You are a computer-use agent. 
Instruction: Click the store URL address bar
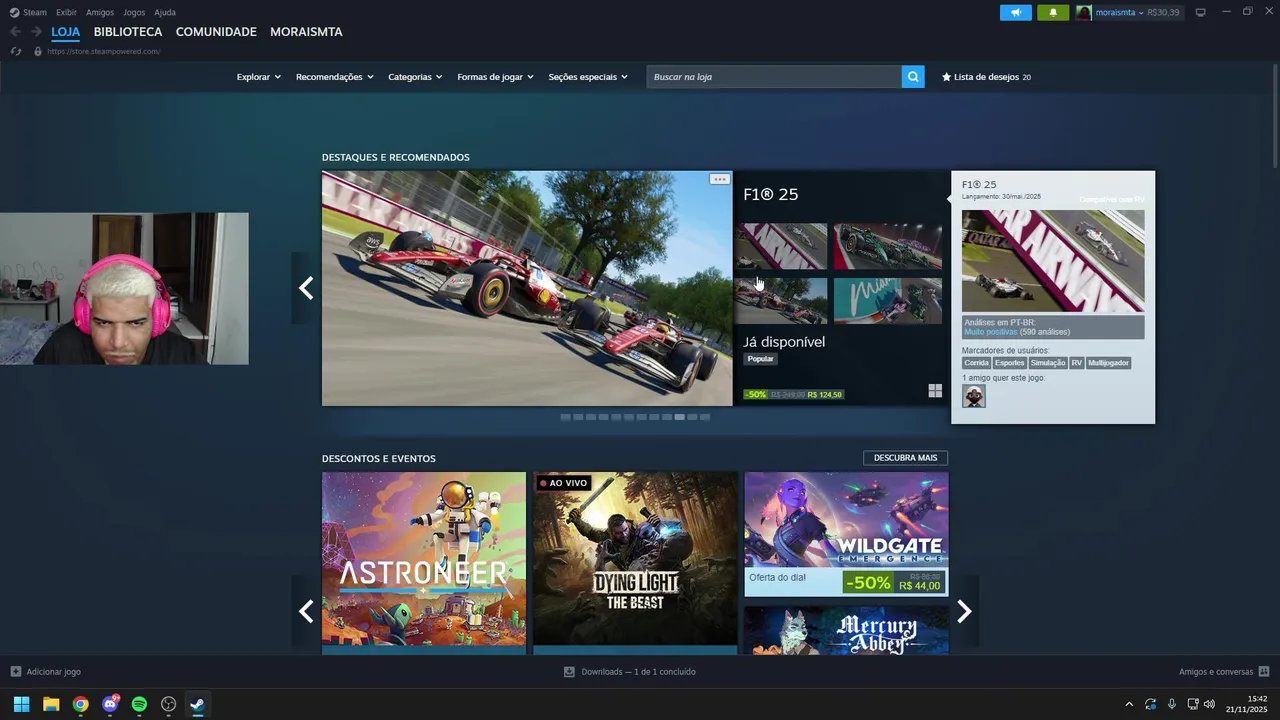tap(103, 51)
